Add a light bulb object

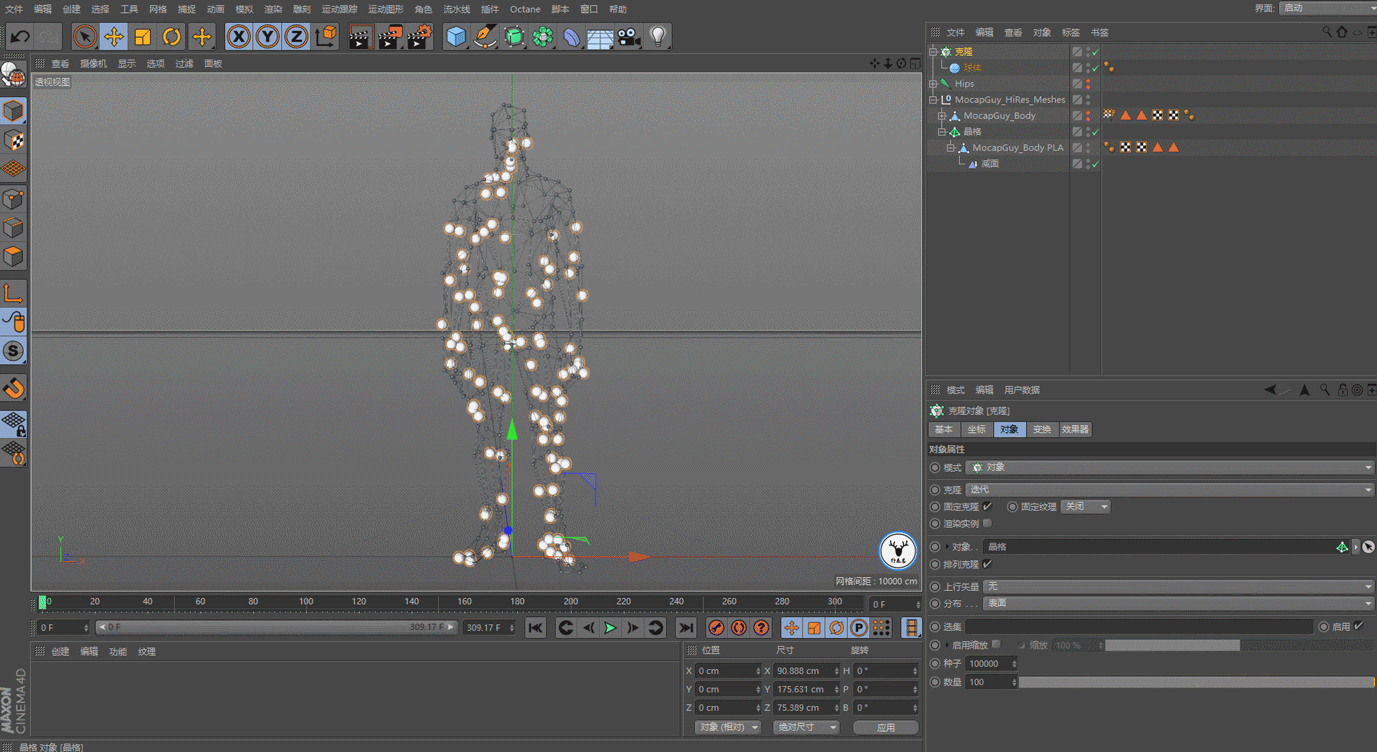(658, 37)
